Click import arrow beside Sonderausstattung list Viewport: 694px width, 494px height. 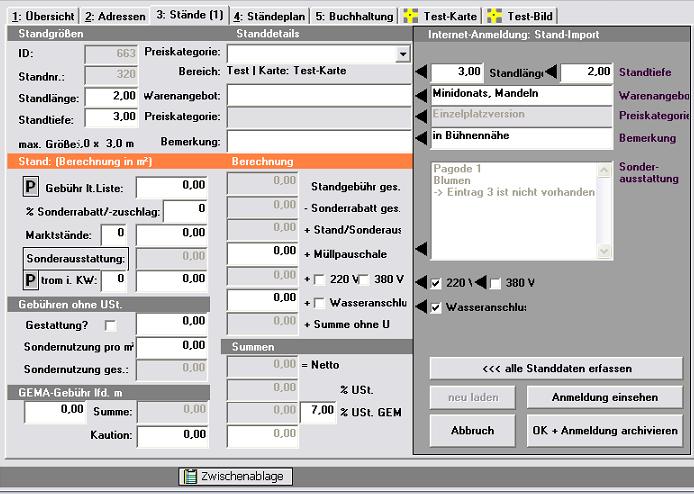(422, 249)
